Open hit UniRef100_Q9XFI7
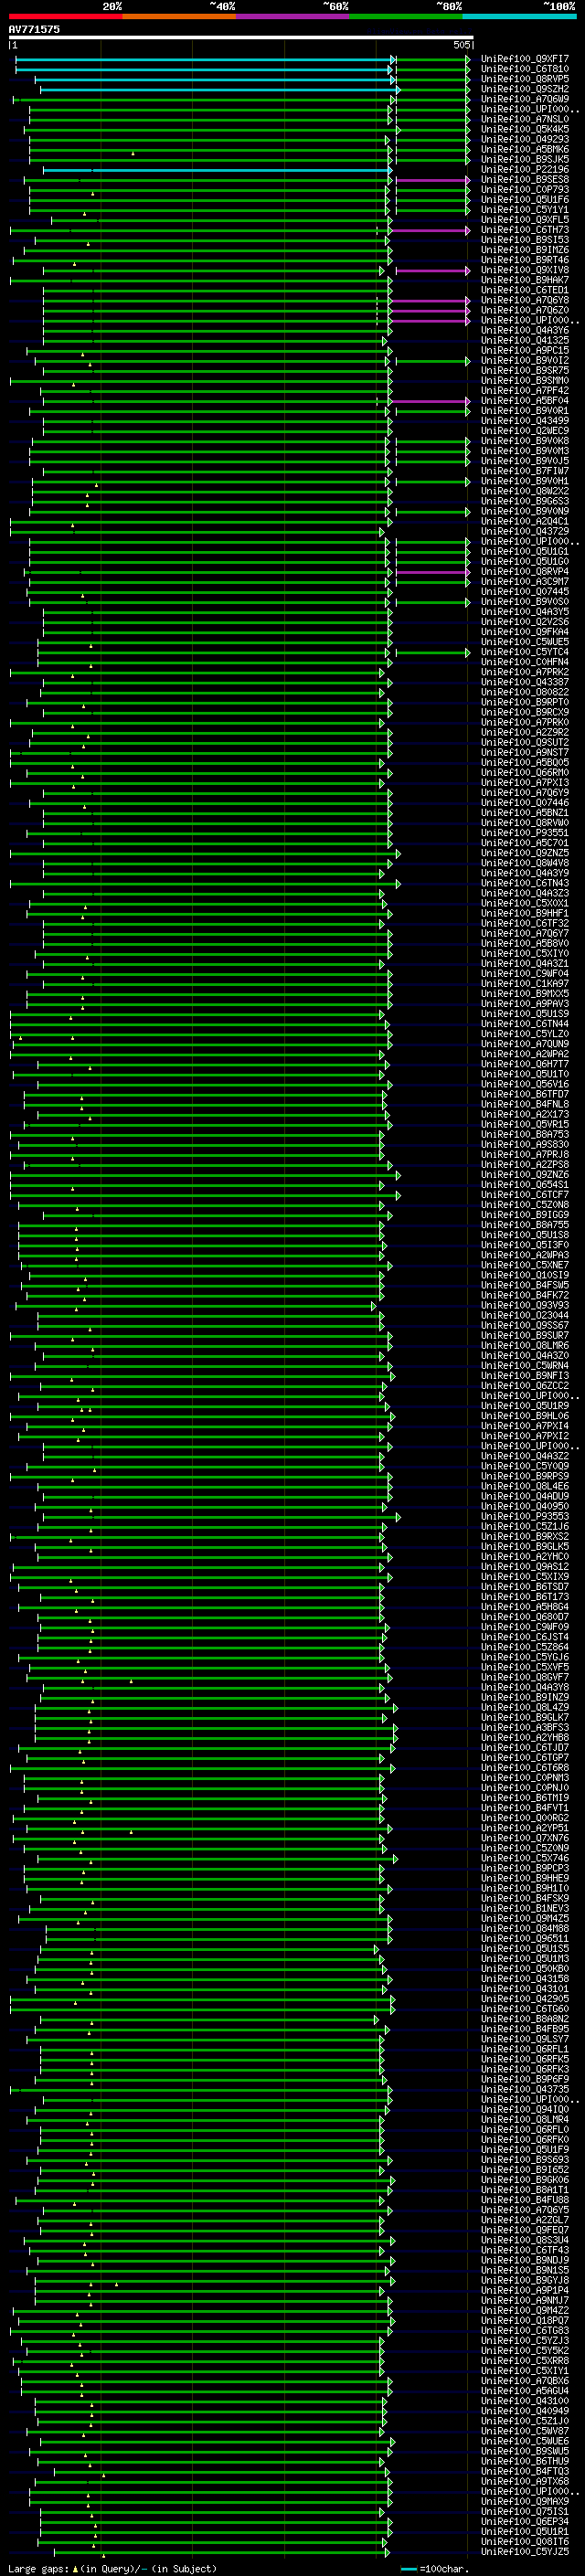Viewport: 585px width, 2576px height. 525,59
